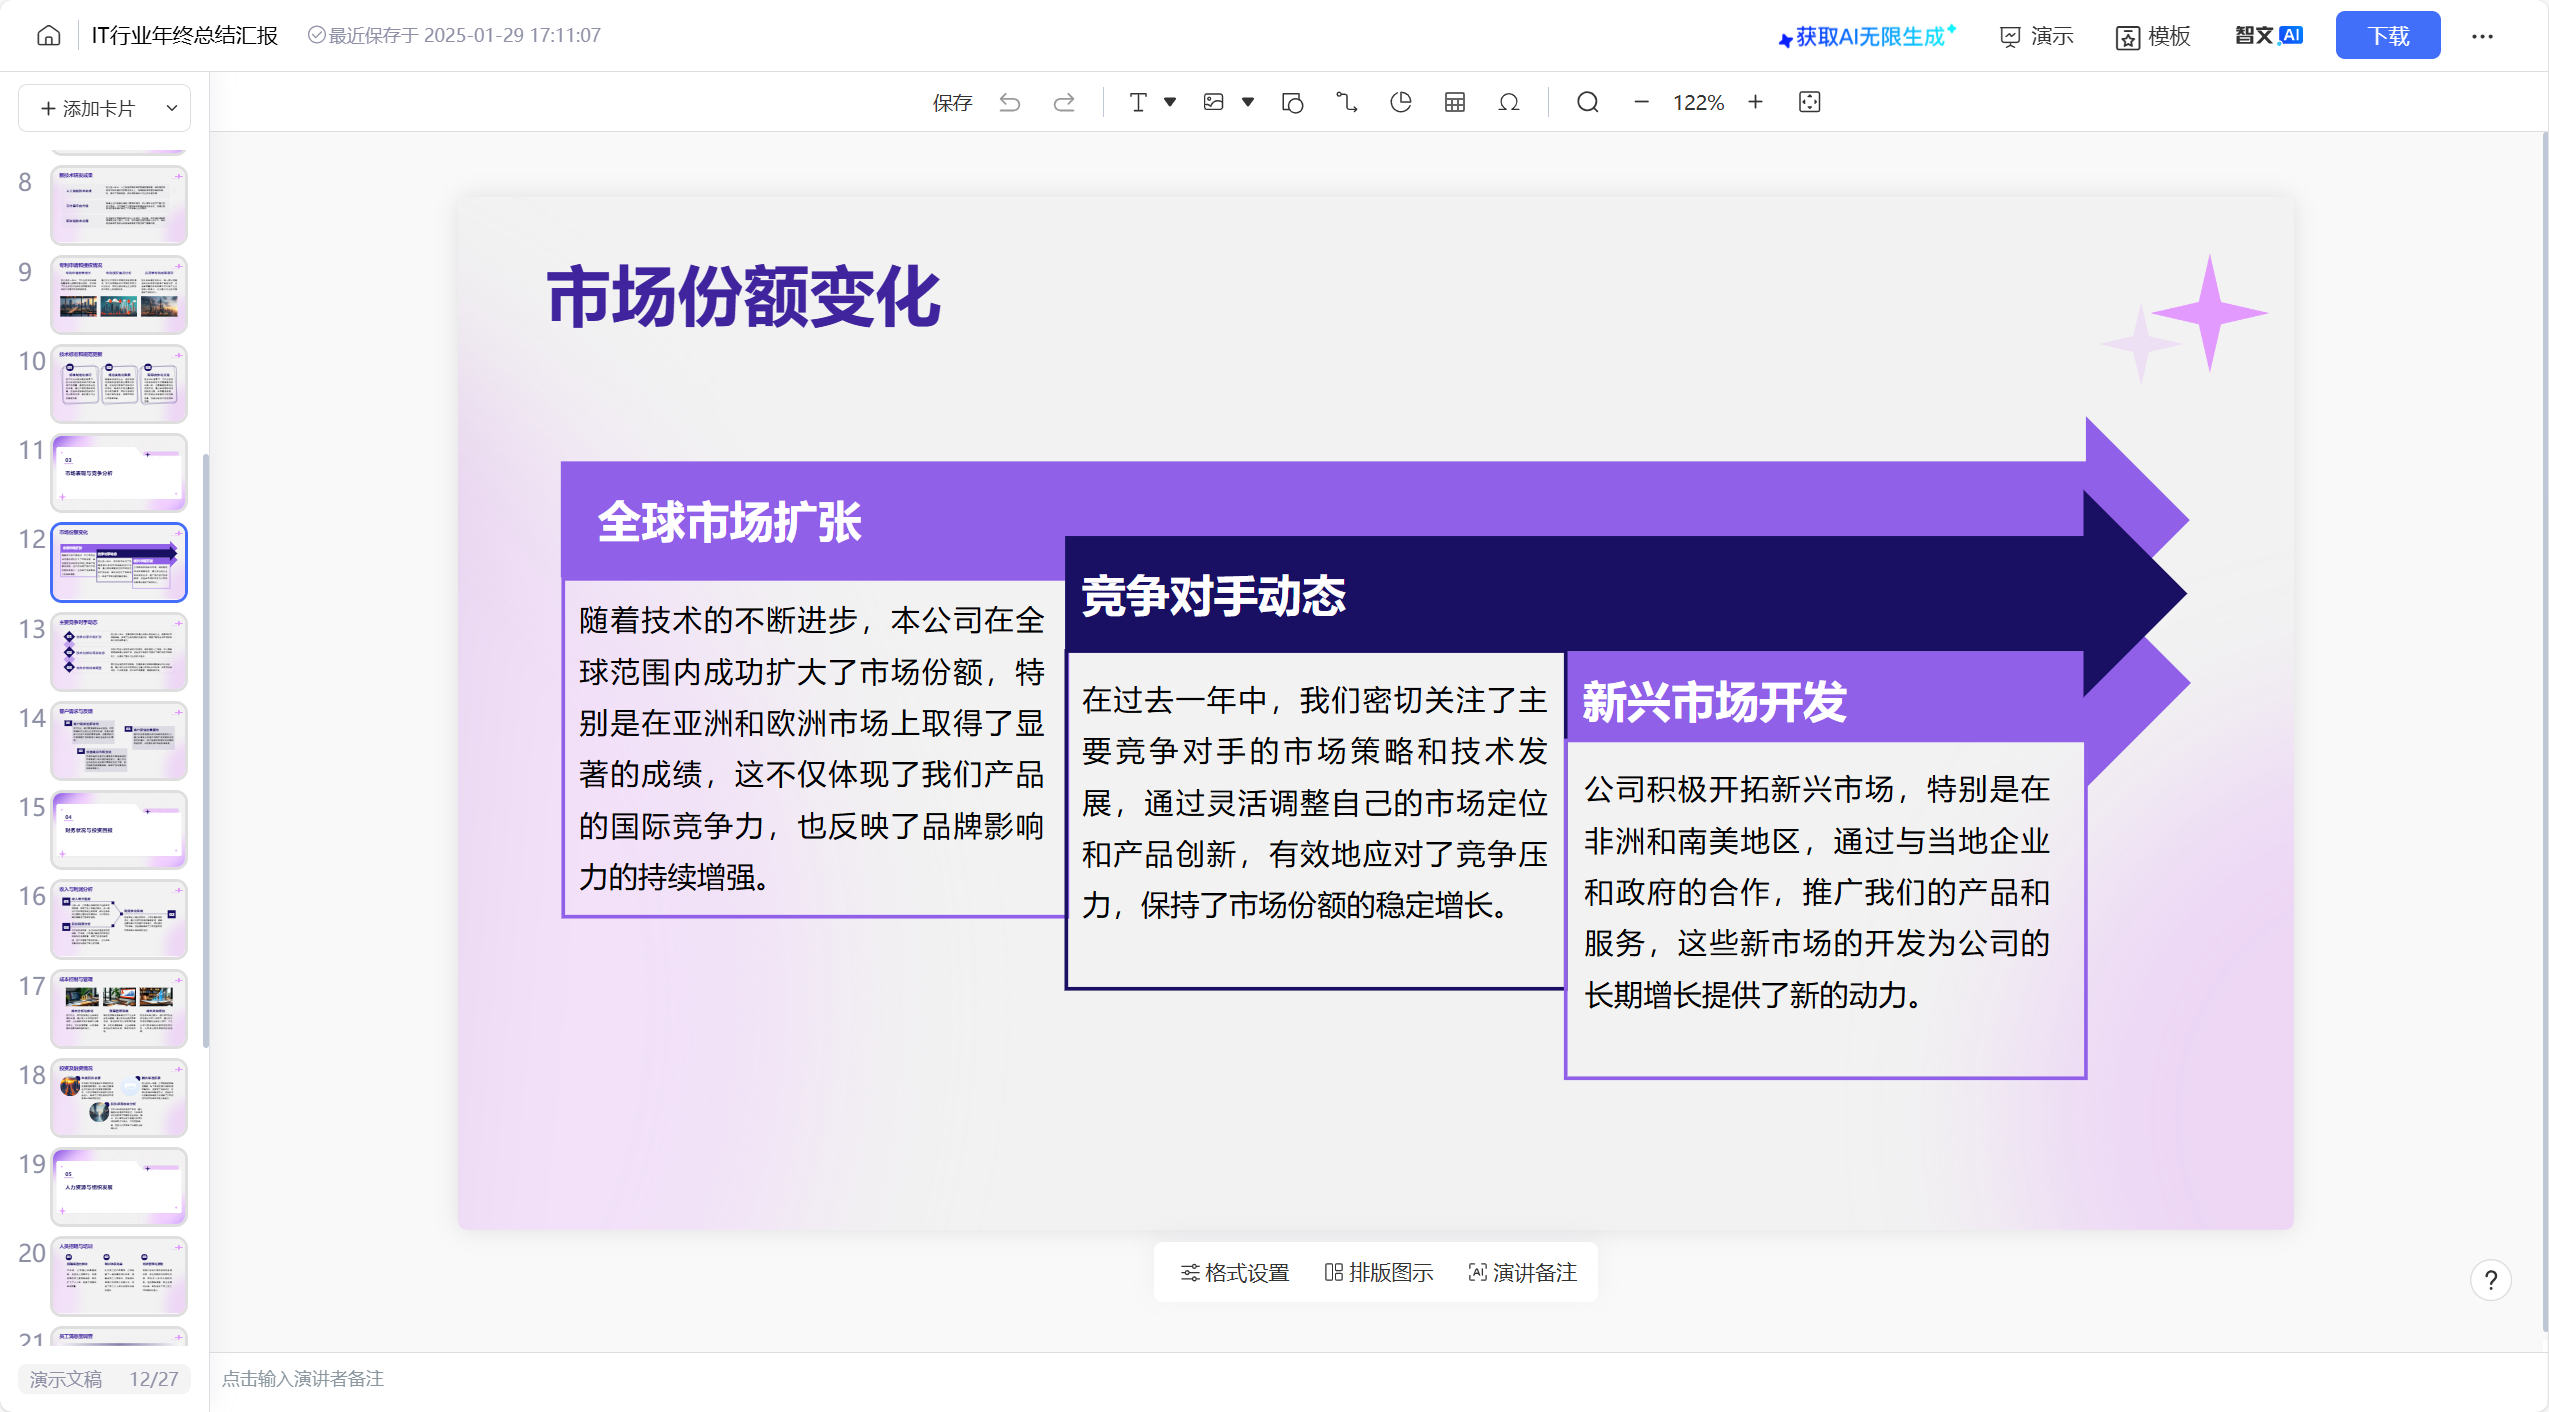Click the fit-to-screen icon
2549x1412 pixels.
tap(1809, 103)
